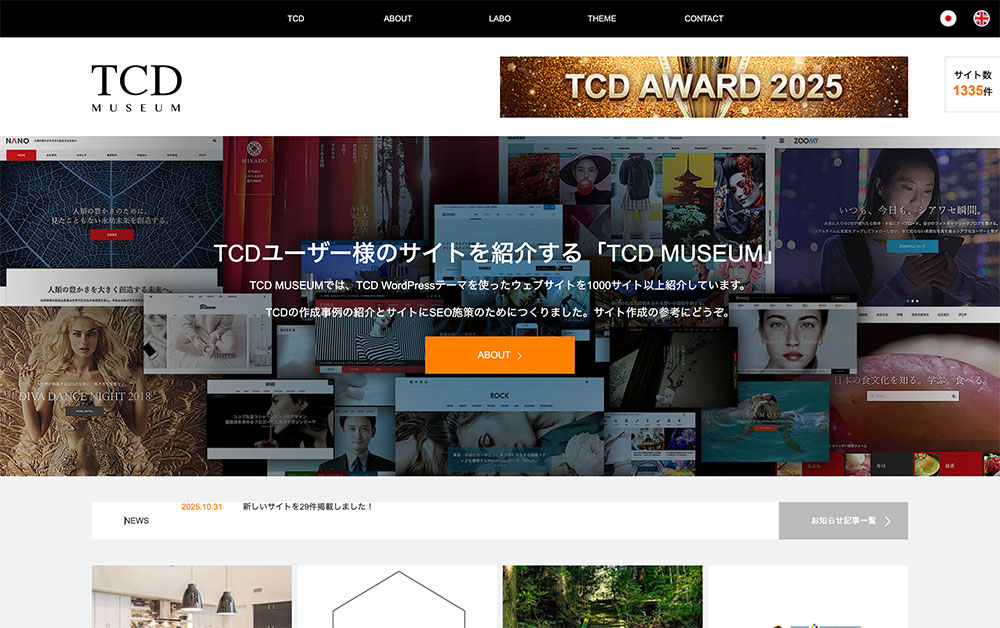Click the TCD MUSEUM logo
Screen dimensions: 1000x628
point(137,89)
